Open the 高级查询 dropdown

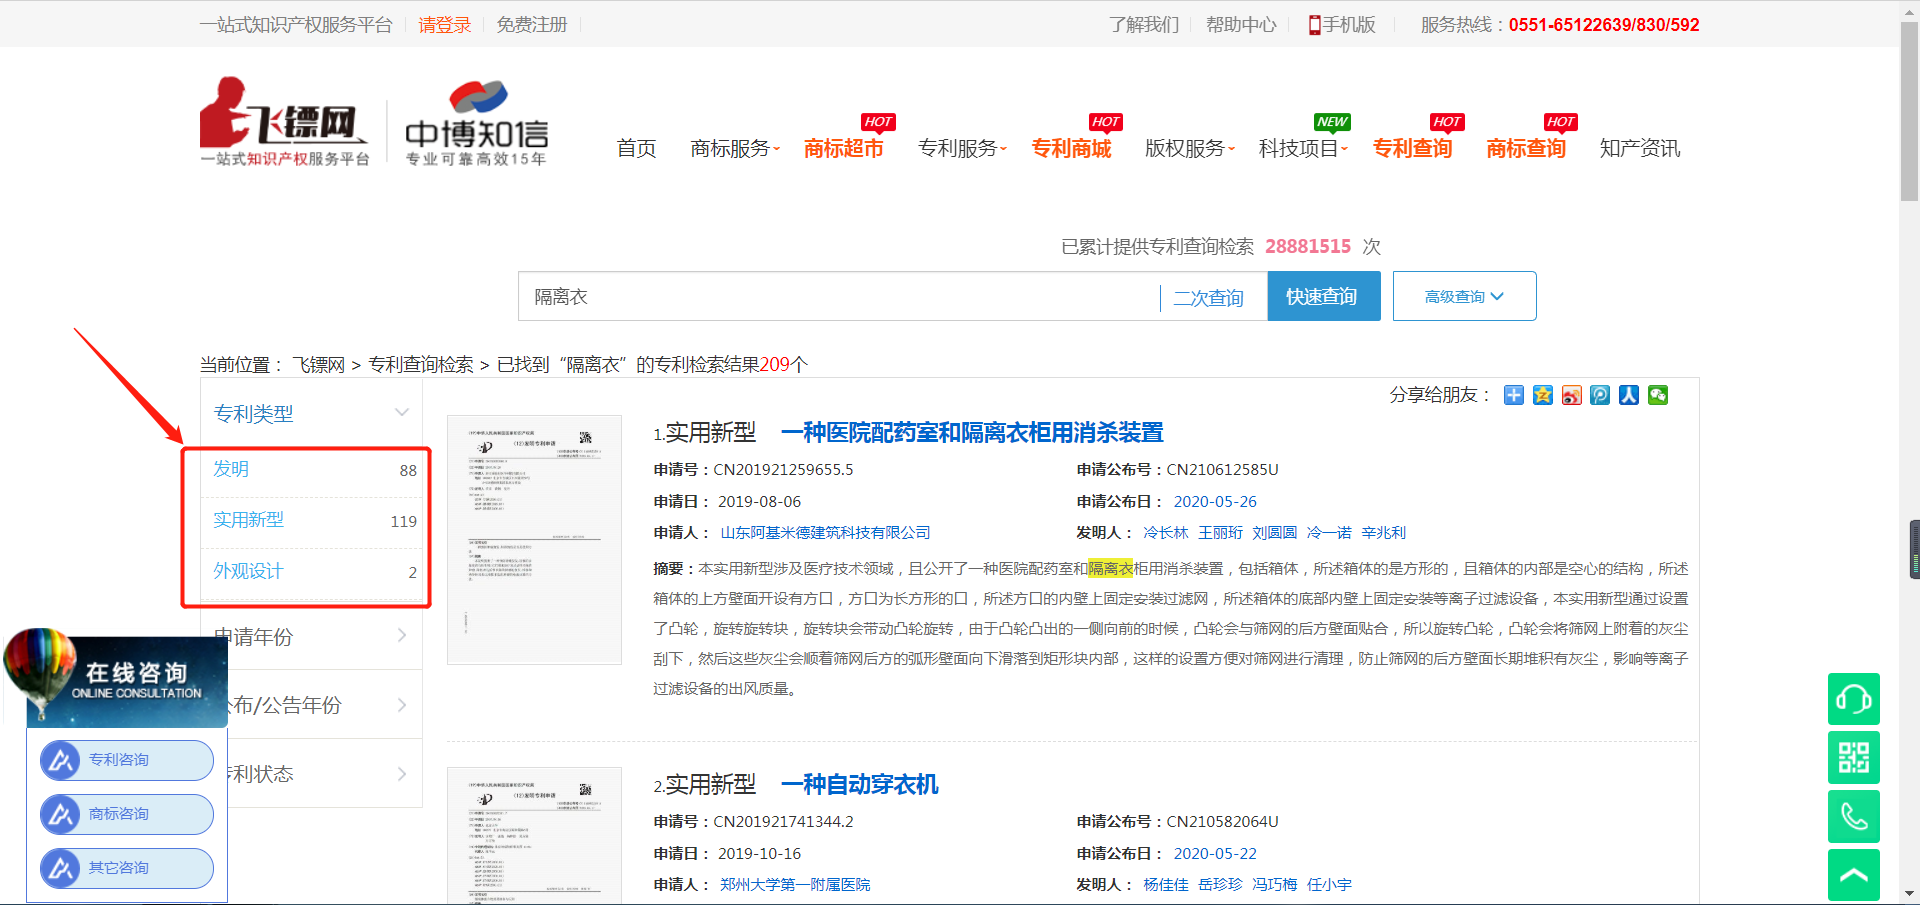point(1464,296)
